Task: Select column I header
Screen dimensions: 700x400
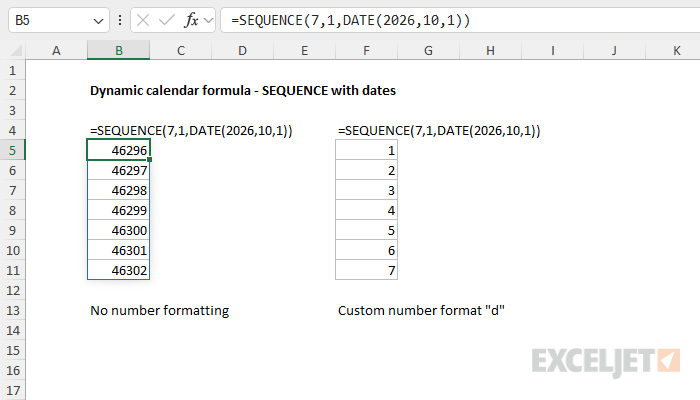Action: click(x=552, y=50)
